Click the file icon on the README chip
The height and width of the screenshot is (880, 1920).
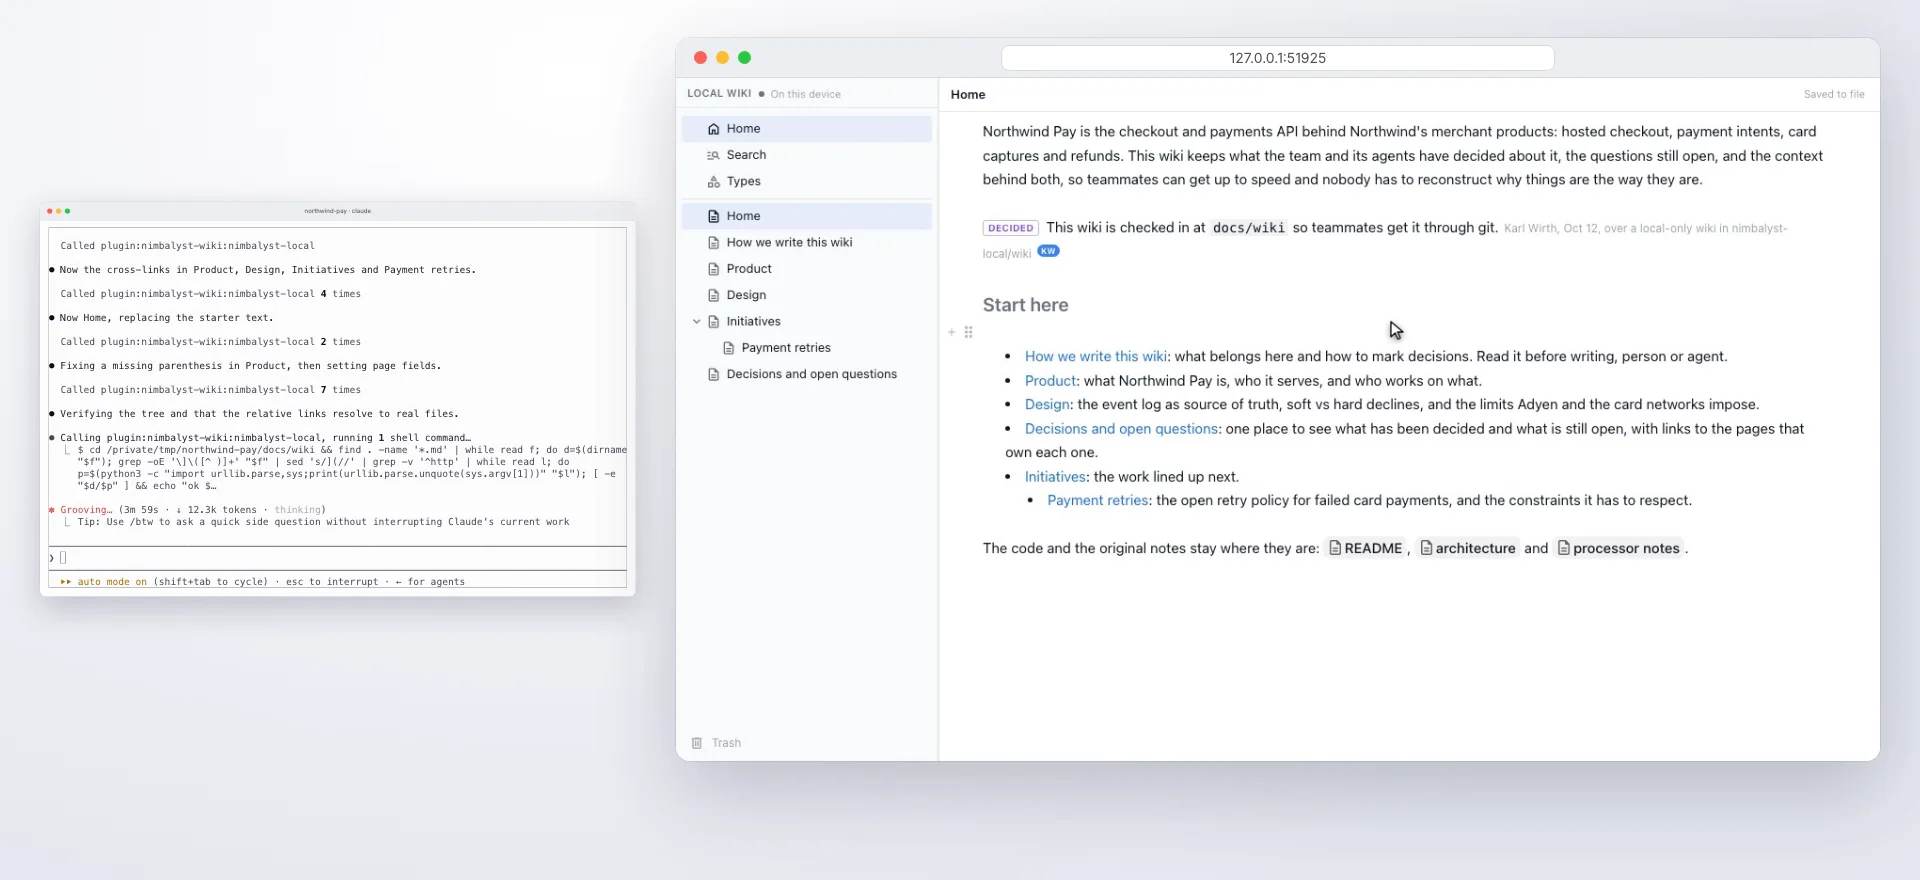[1335, 548]
